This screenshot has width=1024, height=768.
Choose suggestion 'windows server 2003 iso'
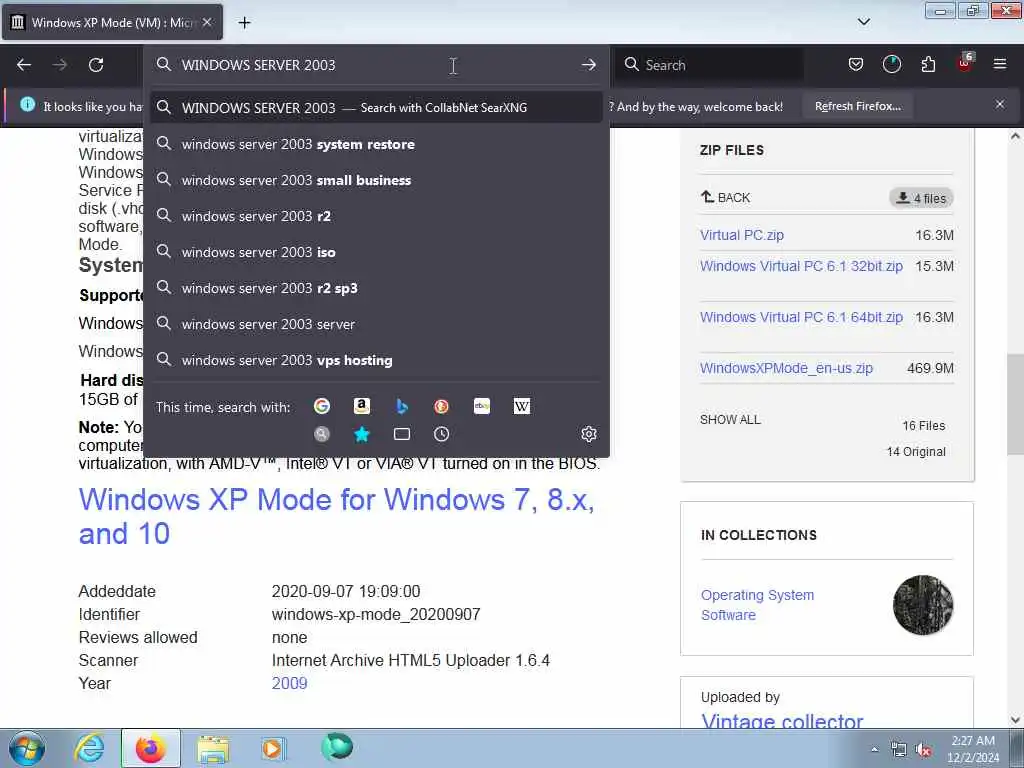[376, 252]
